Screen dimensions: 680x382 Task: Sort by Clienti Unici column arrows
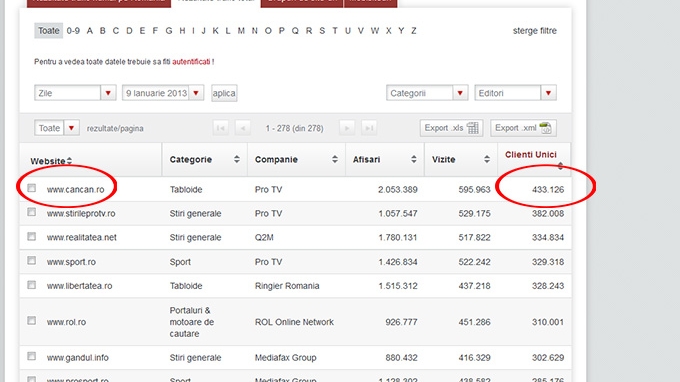click(x=560, y=166)
